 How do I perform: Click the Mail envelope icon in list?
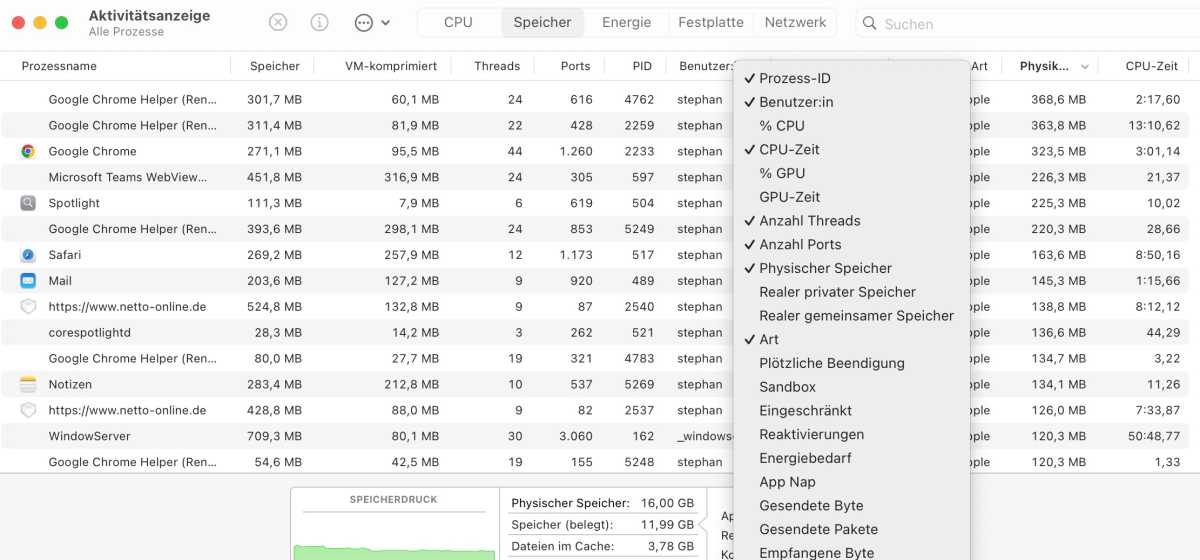tap(28, 281)
